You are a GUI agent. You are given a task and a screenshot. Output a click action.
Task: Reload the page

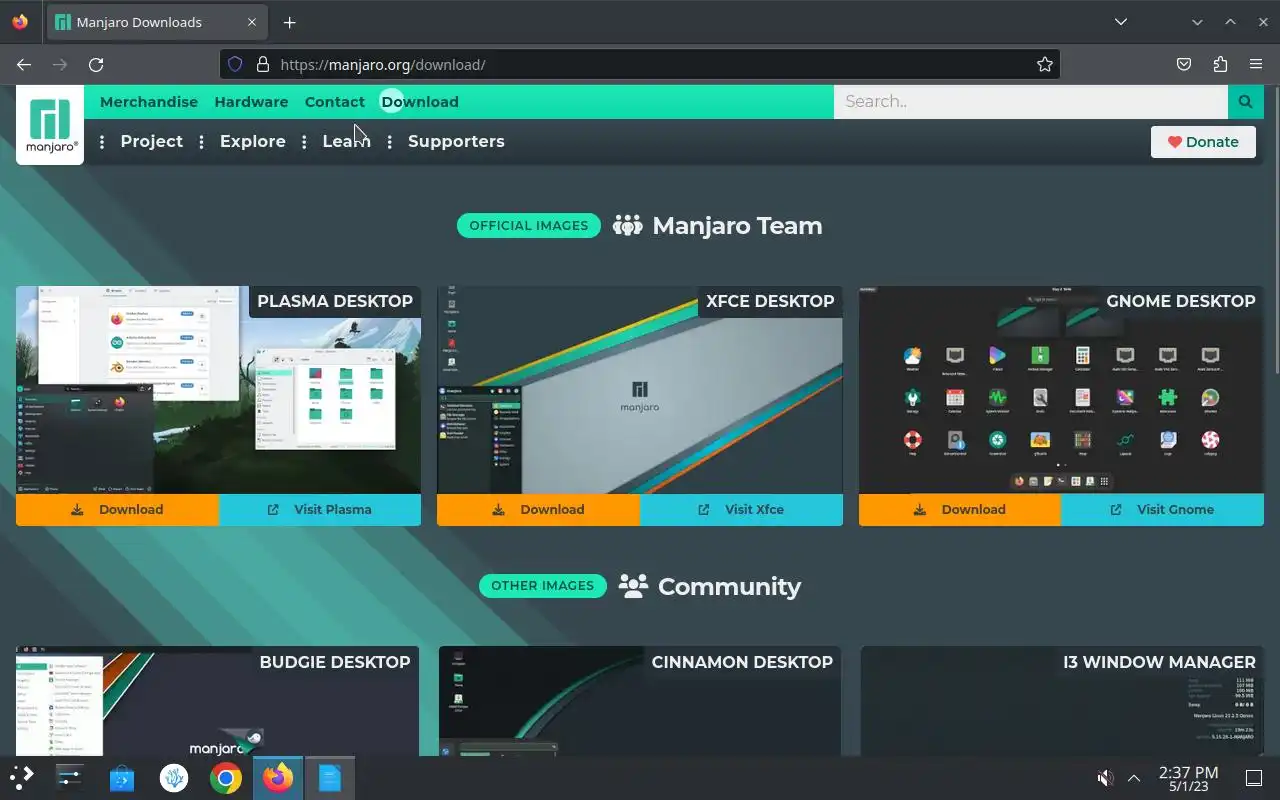coord(96,64)
